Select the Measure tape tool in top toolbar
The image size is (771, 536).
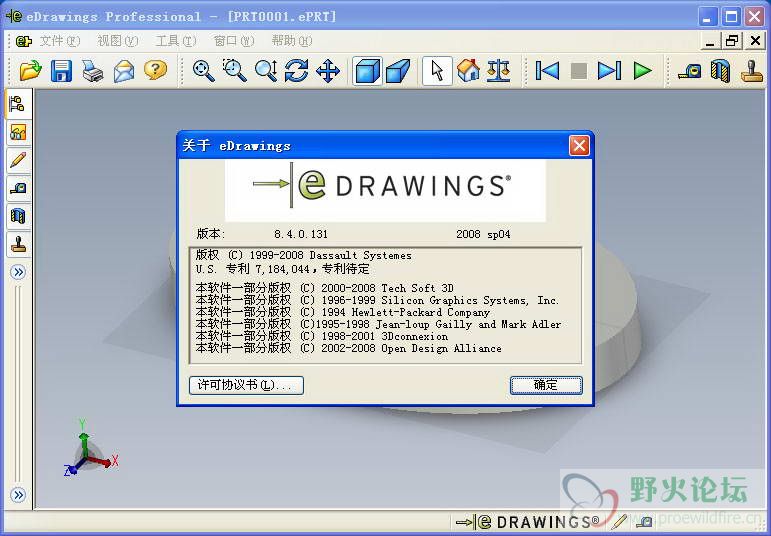point(689,71)
